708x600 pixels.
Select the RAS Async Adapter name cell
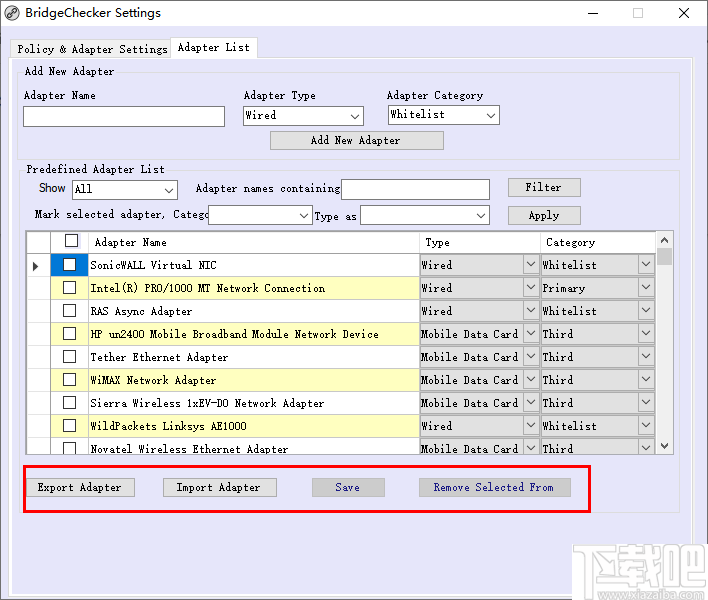(253, 311)
